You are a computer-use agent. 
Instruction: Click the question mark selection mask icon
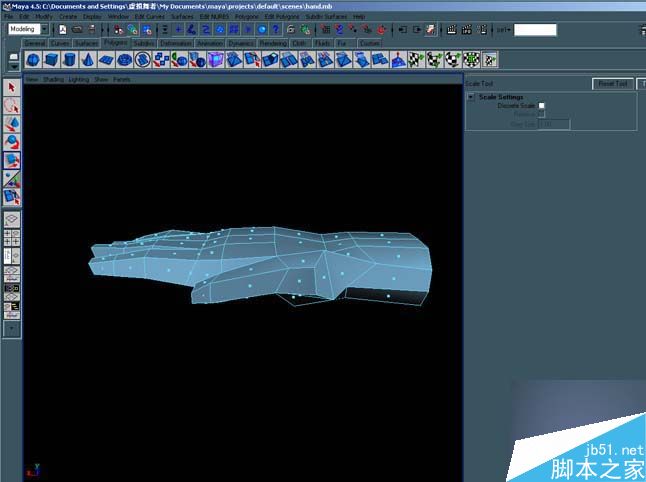(276, 30)
